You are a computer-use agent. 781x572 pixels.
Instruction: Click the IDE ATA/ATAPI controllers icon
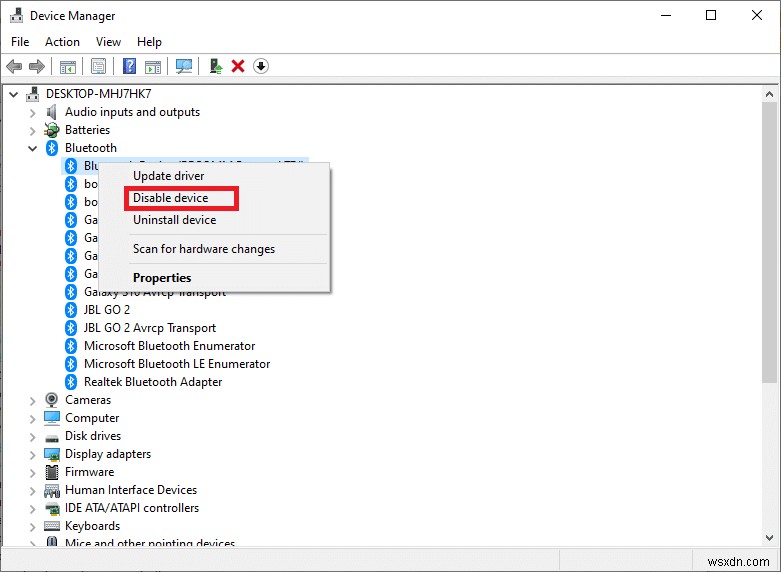(x=52, y=508)
